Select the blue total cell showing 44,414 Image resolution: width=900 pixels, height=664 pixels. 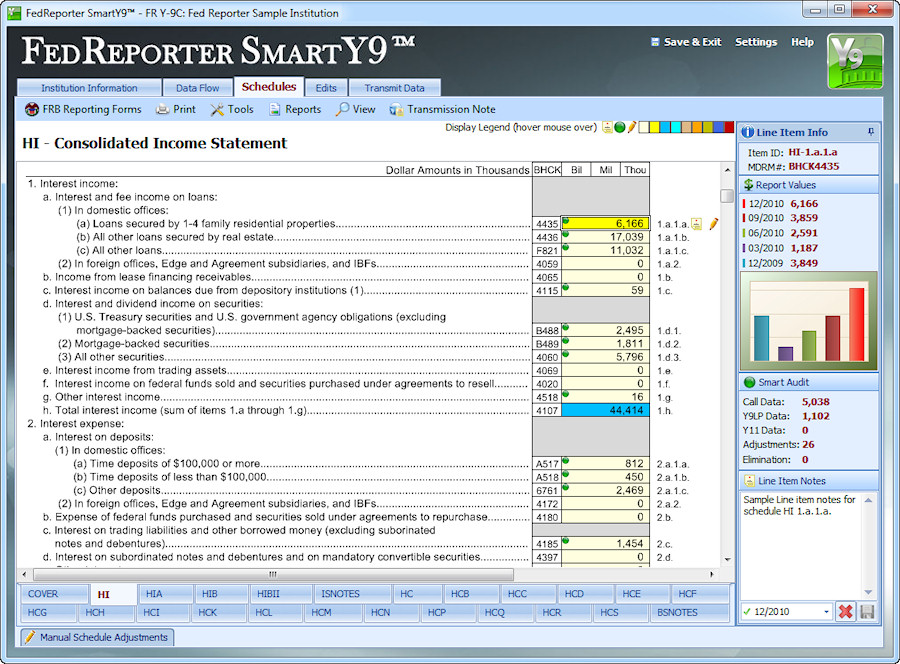click(606, 410)
